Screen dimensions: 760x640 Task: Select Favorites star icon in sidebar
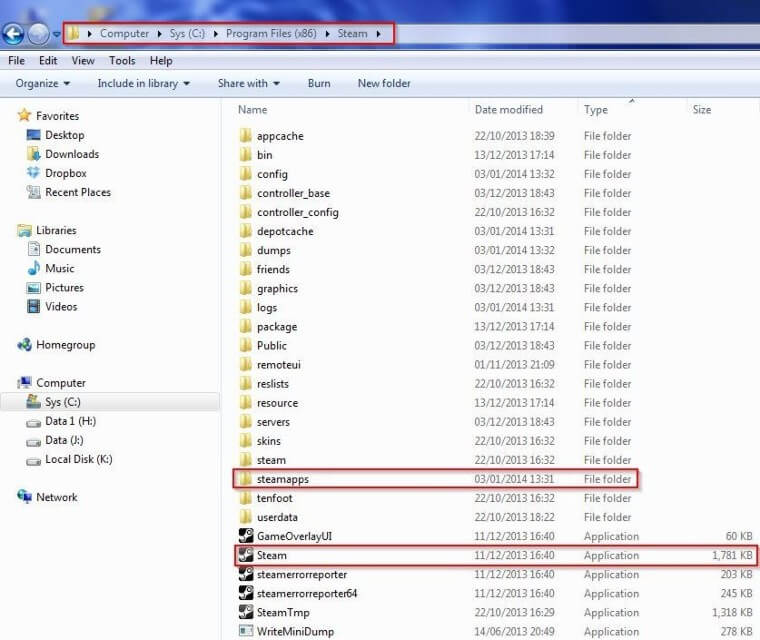(x=24, y=115)
